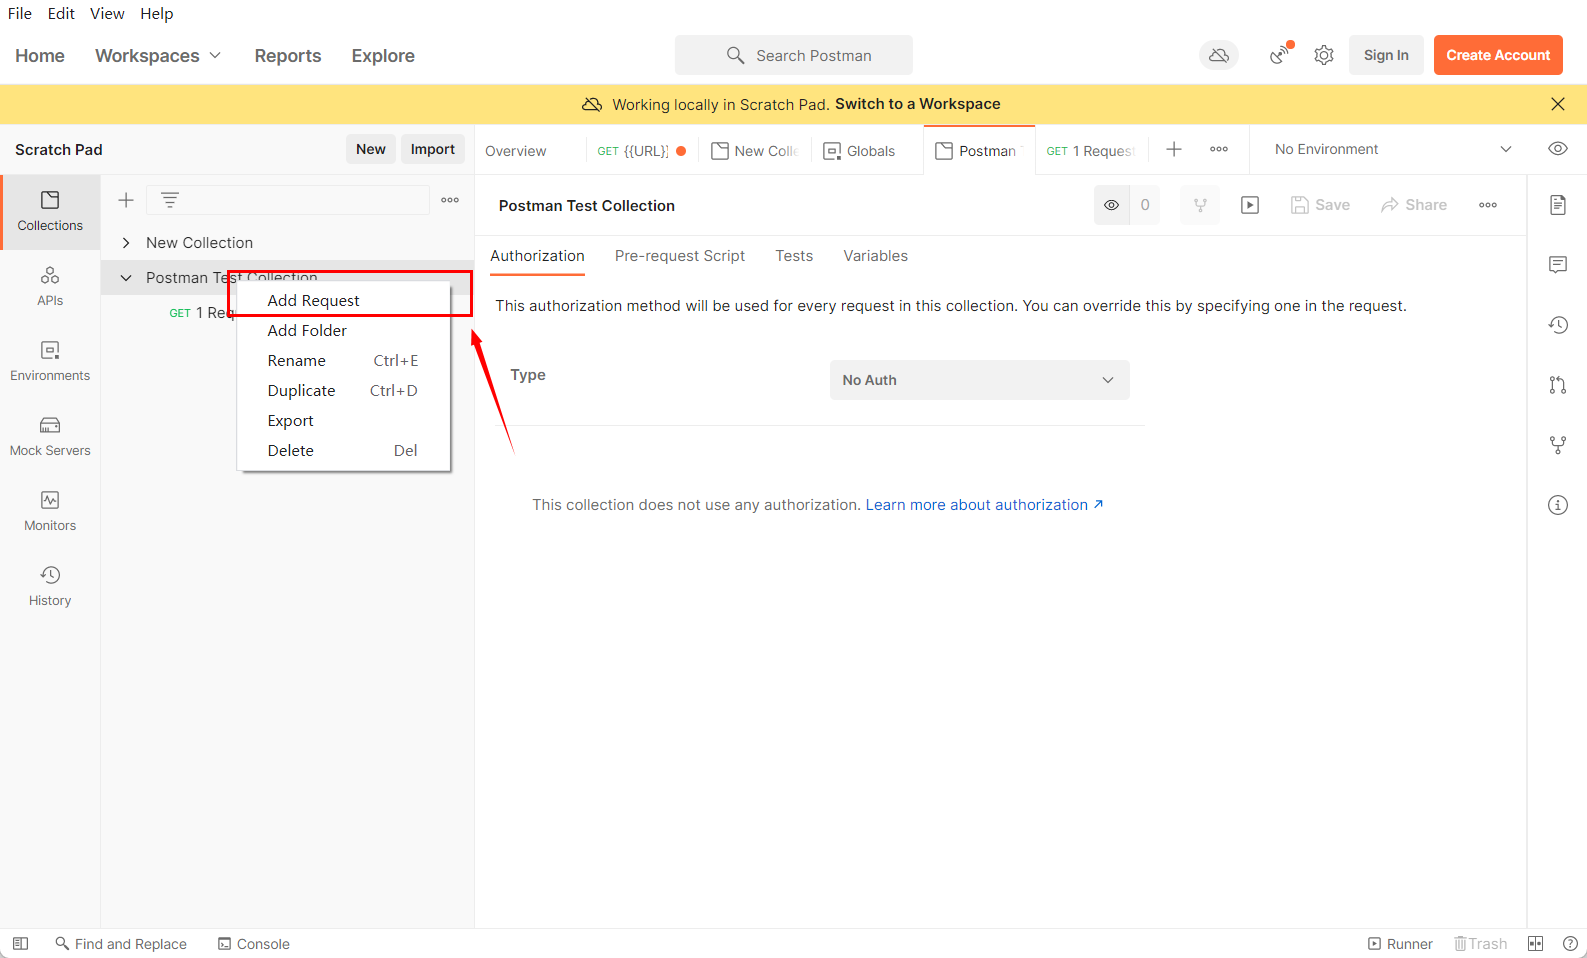Open collections panel three-dot options
This screenshot has height=958, width=1587.
(450, 200)
